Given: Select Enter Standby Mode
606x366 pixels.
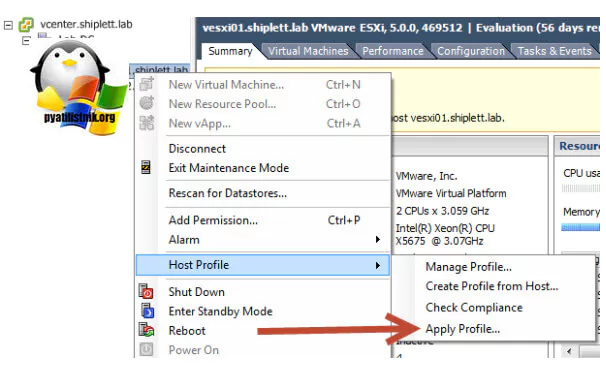Looking at the screenshot, I should click(263, 312).
